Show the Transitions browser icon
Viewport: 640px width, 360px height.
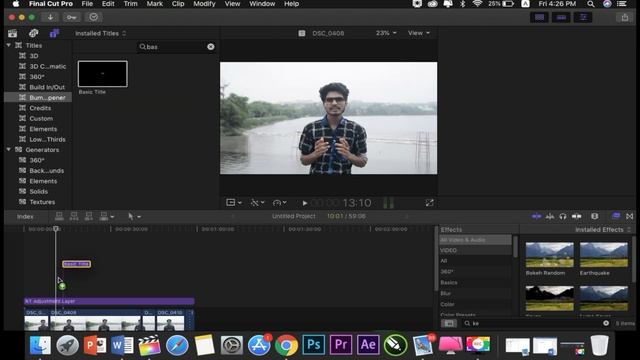click(x=629, y=216)
